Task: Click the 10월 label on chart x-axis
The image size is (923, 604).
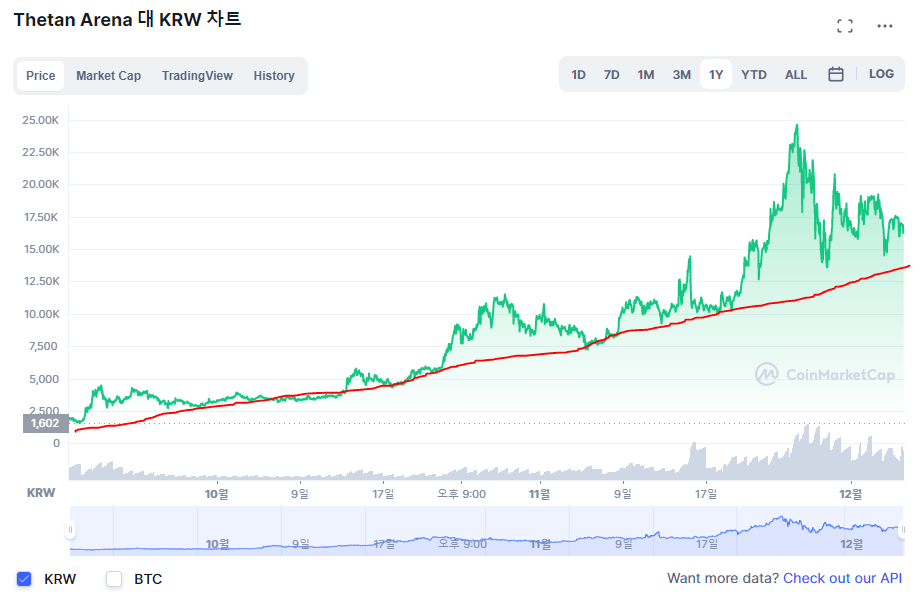Action: tap(217, 494)
